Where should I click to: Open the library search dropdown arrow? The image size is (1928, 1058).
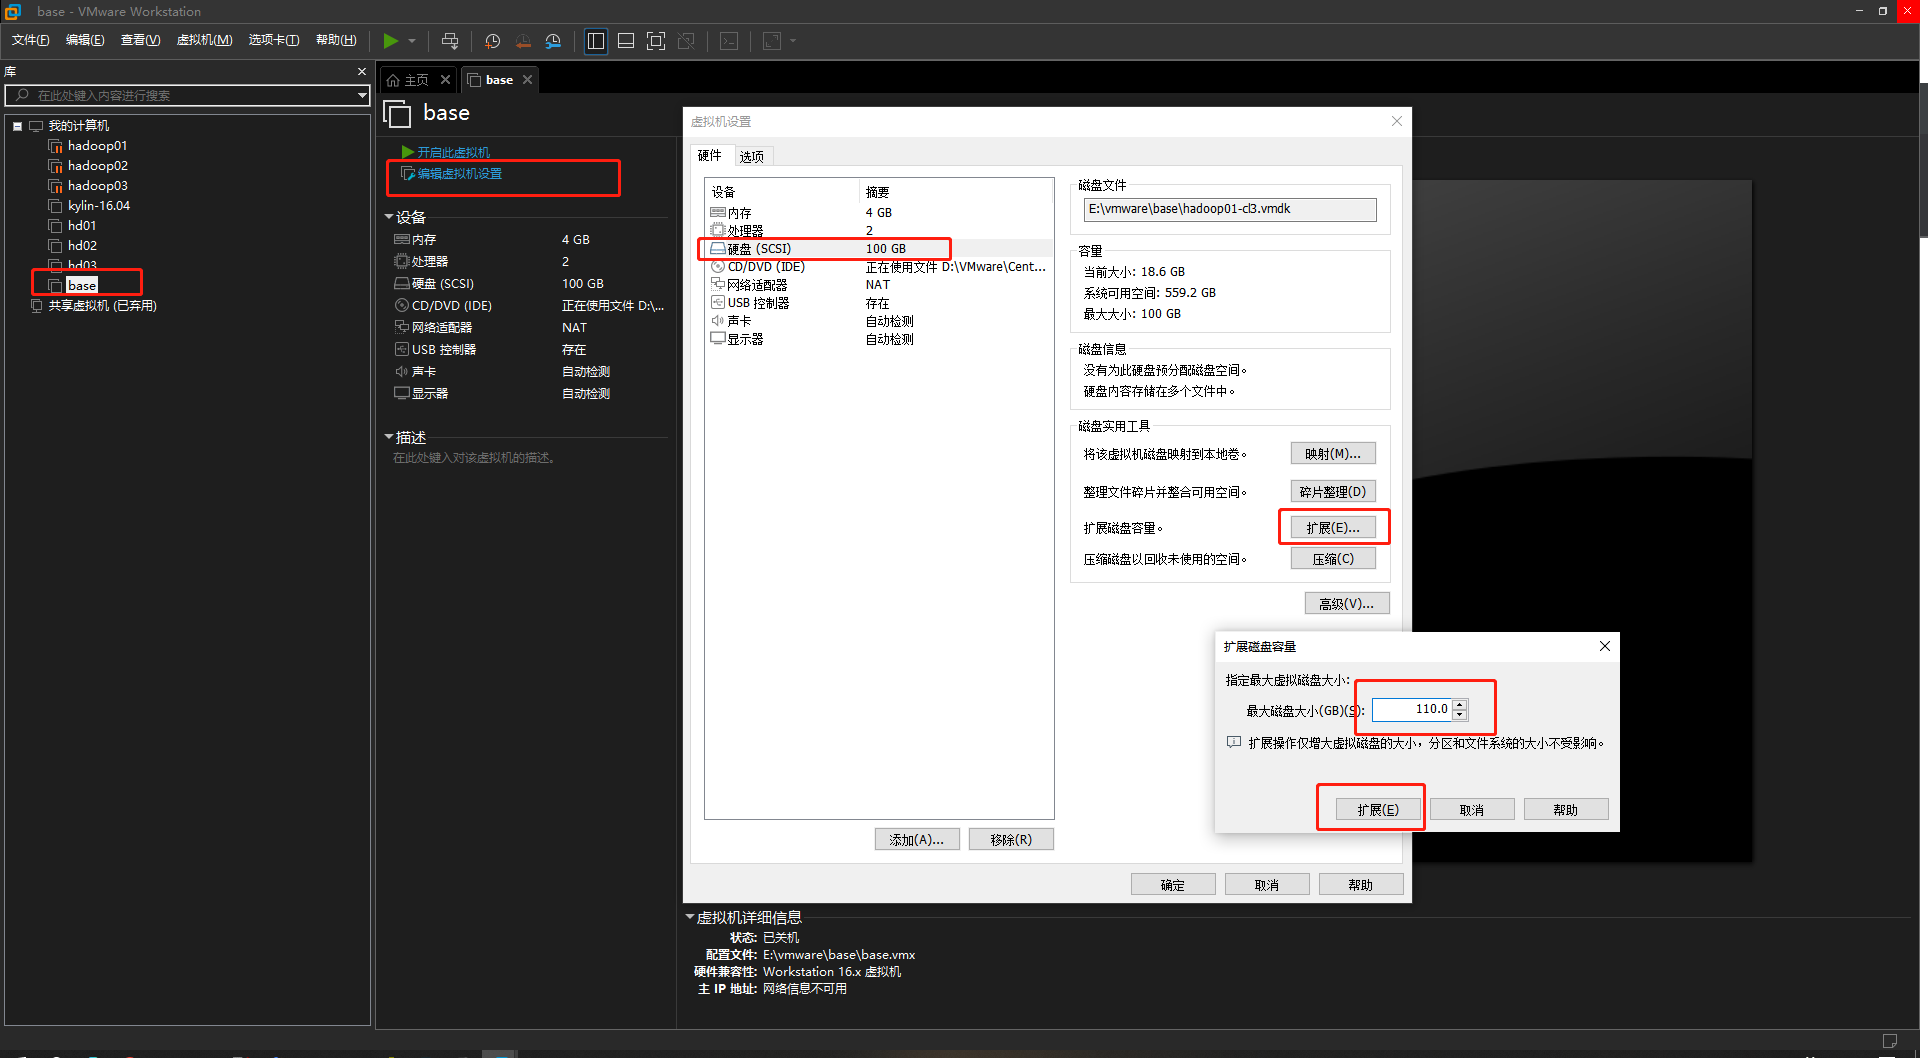[362, 95]
